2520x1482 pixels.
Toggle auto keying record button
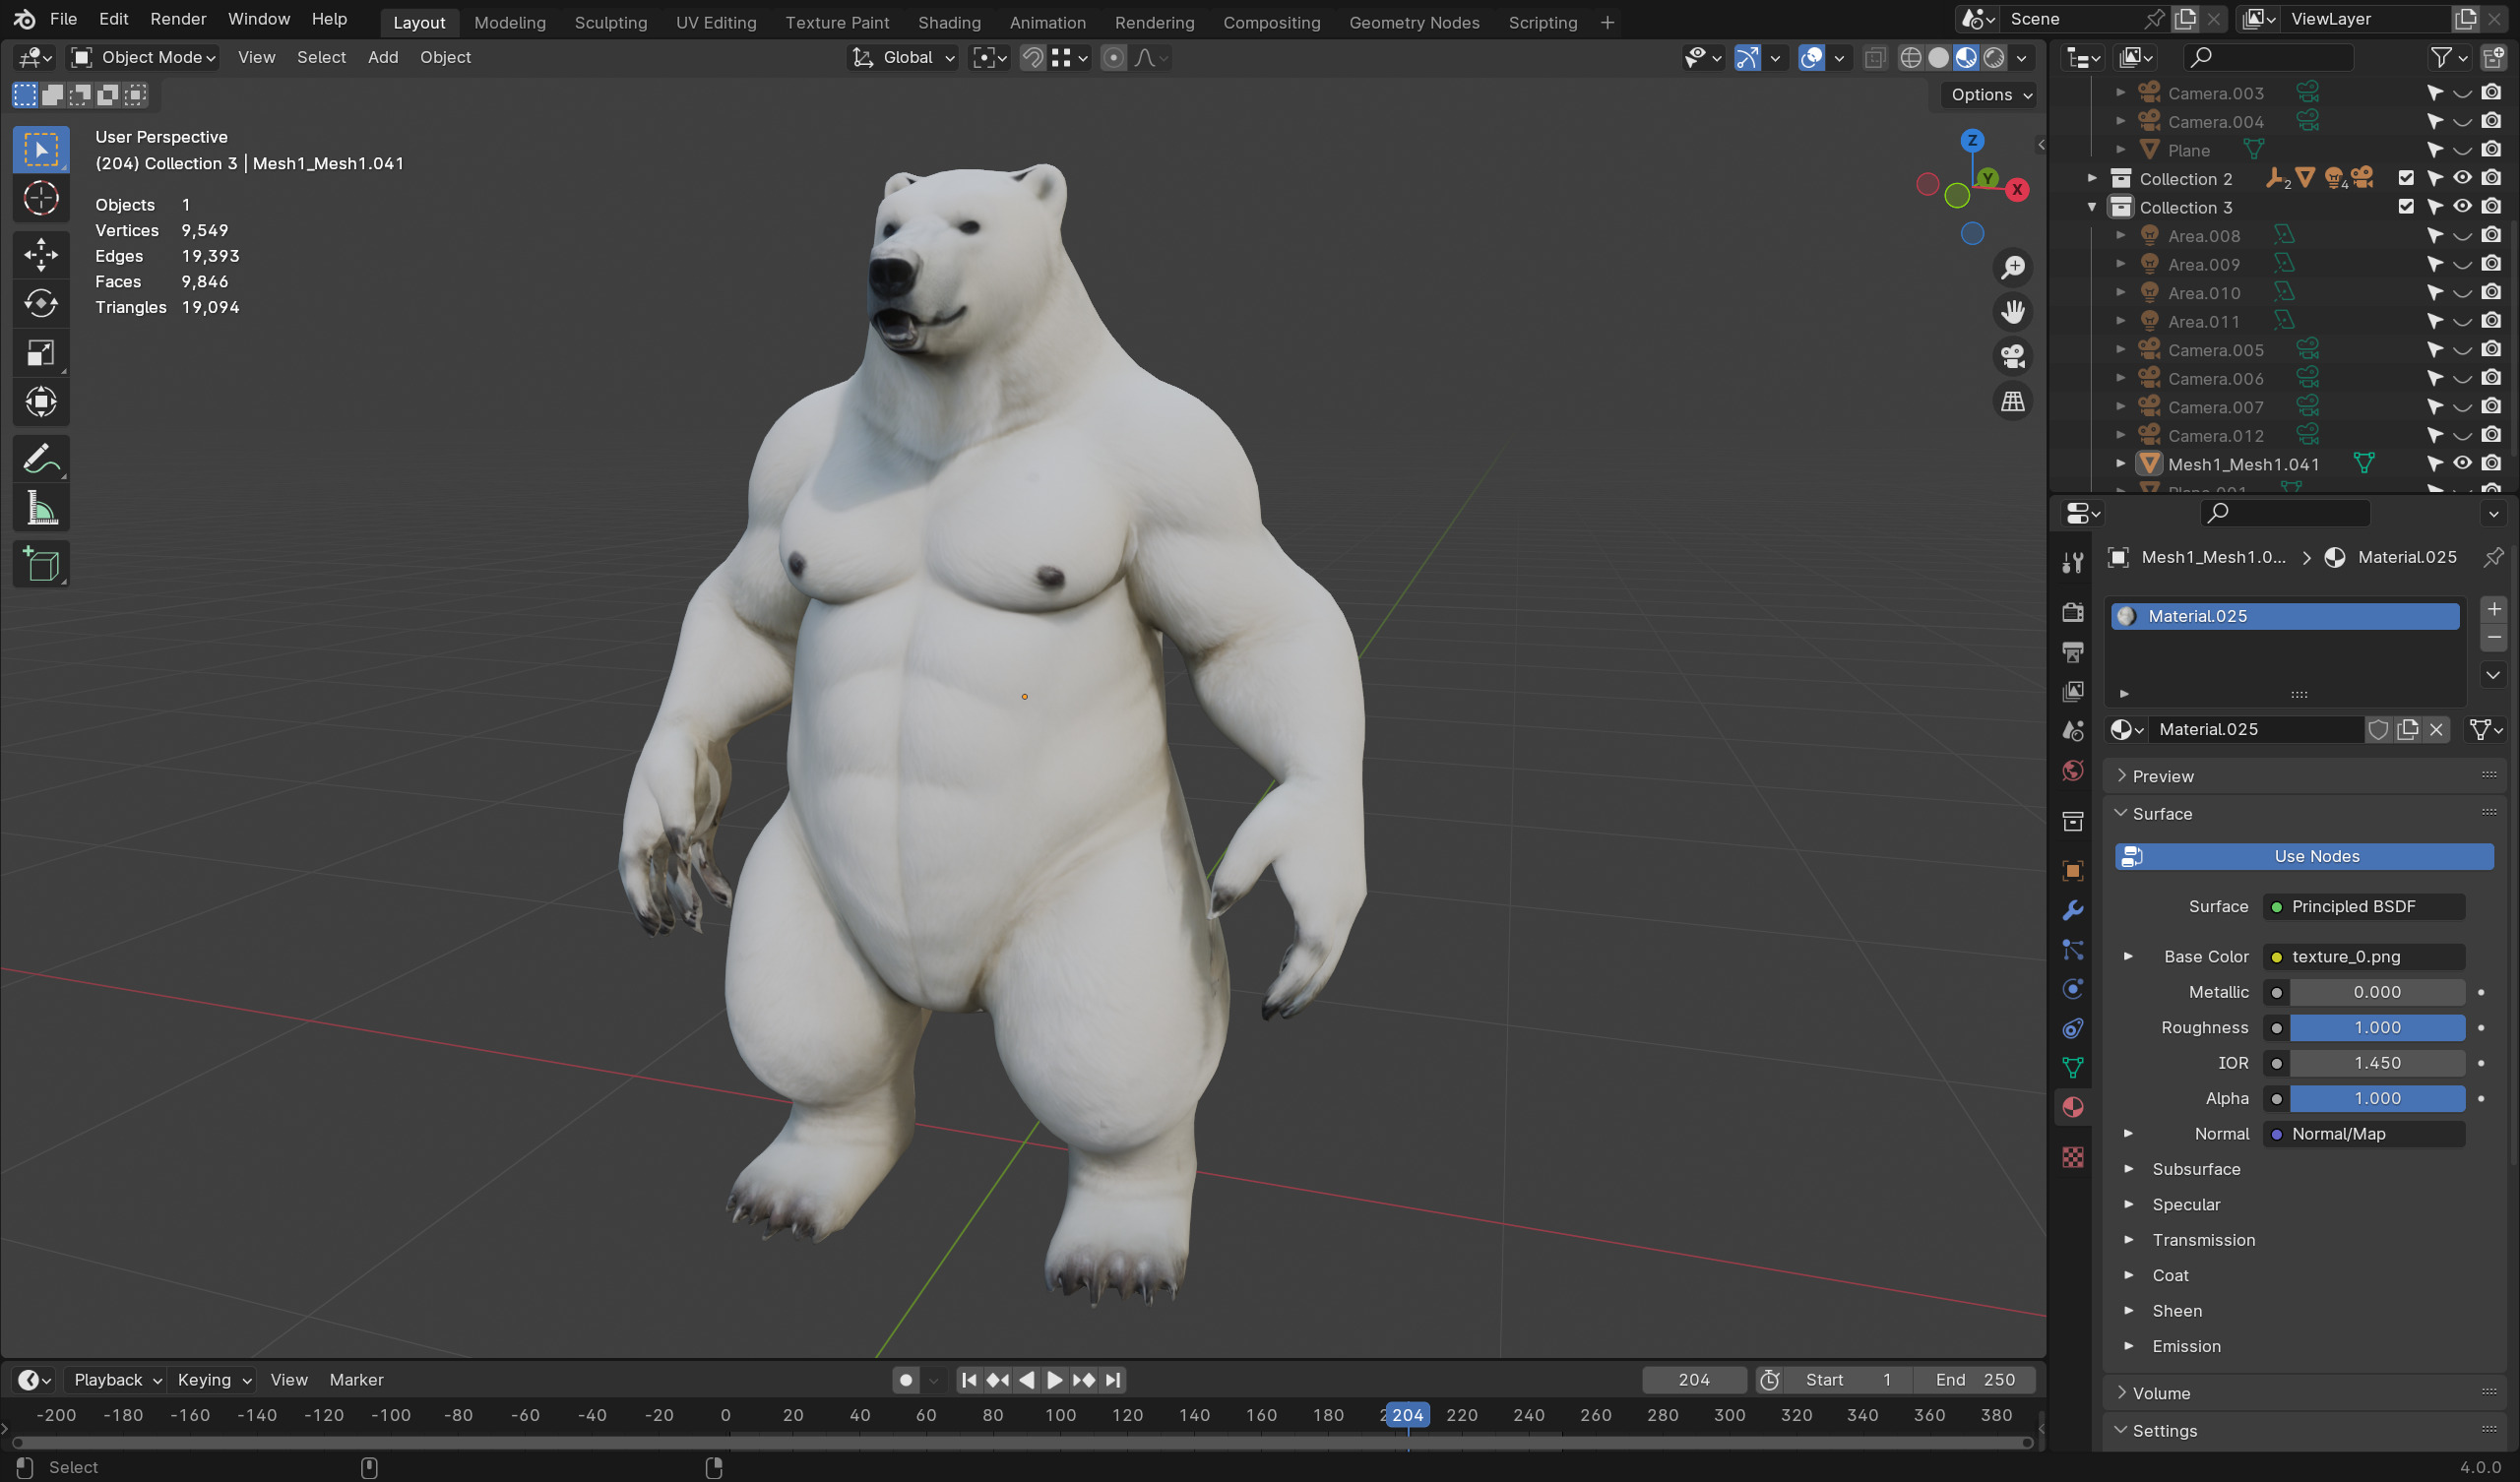click(906, 1381)
